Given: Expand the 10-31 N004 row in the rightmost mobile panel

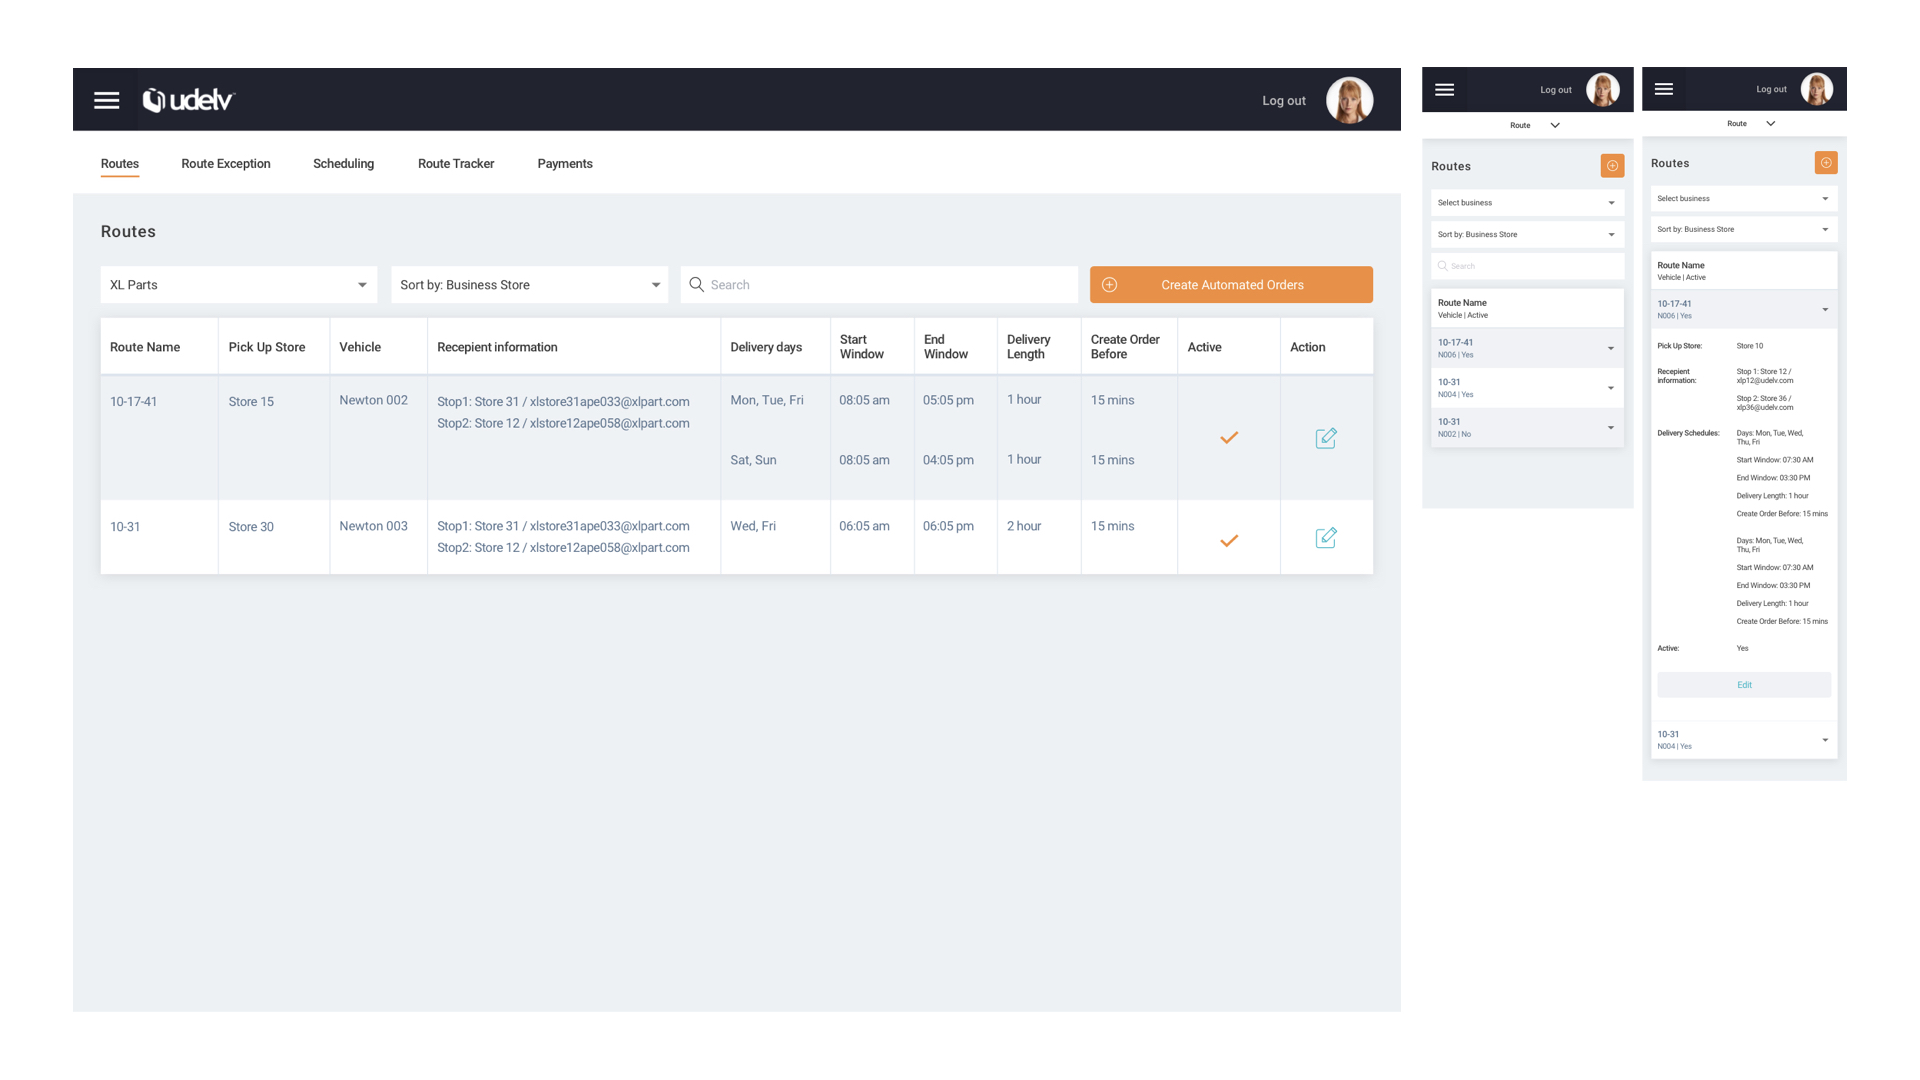Looking at the screenshot, I should [x=1743, y=740].
